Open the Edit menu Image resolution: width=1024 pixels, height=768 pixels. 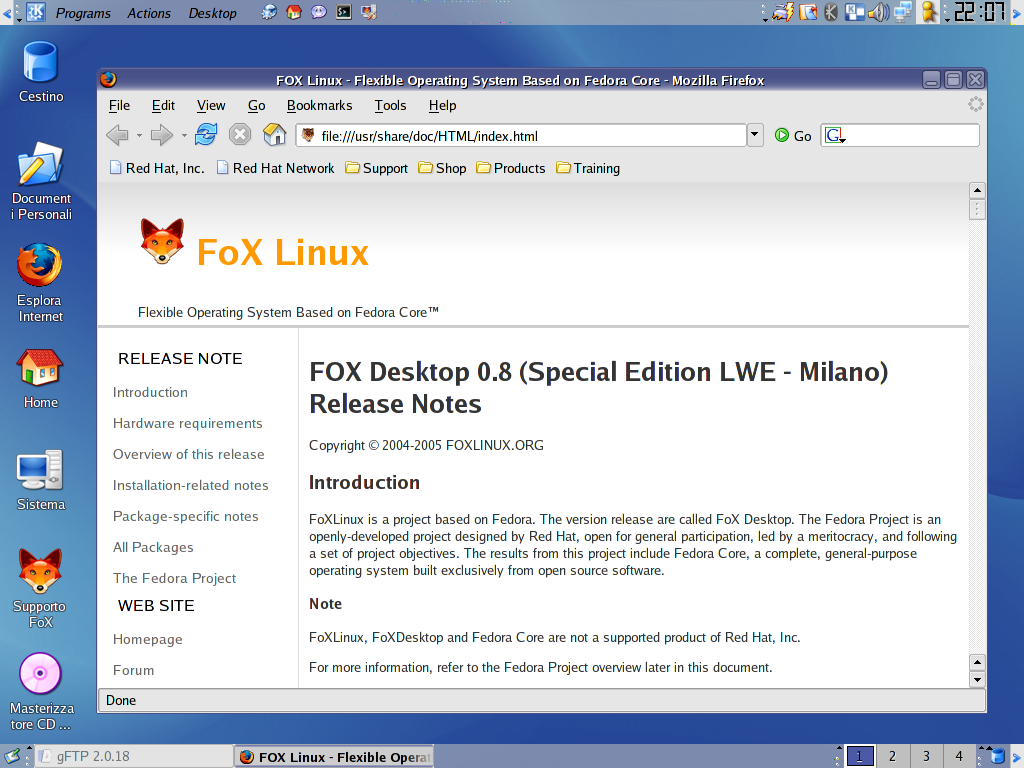tap(163, 105)
